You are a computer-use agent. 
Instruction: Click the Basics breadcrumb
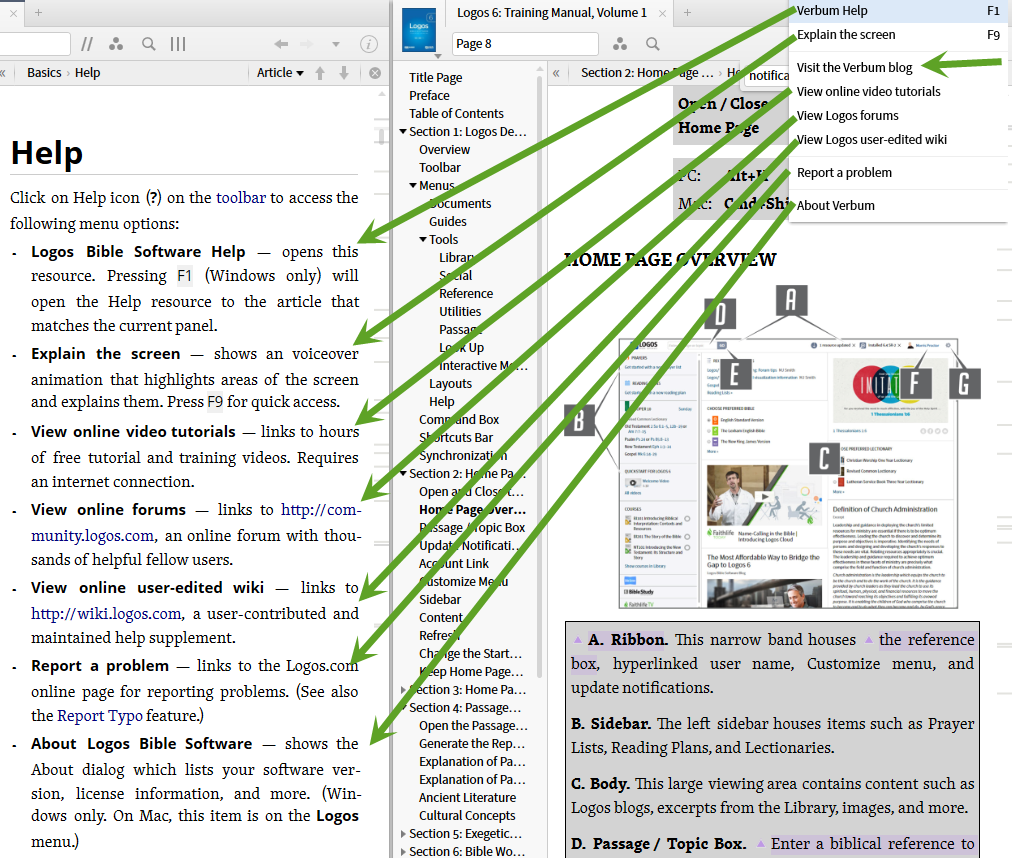point(44,73)
